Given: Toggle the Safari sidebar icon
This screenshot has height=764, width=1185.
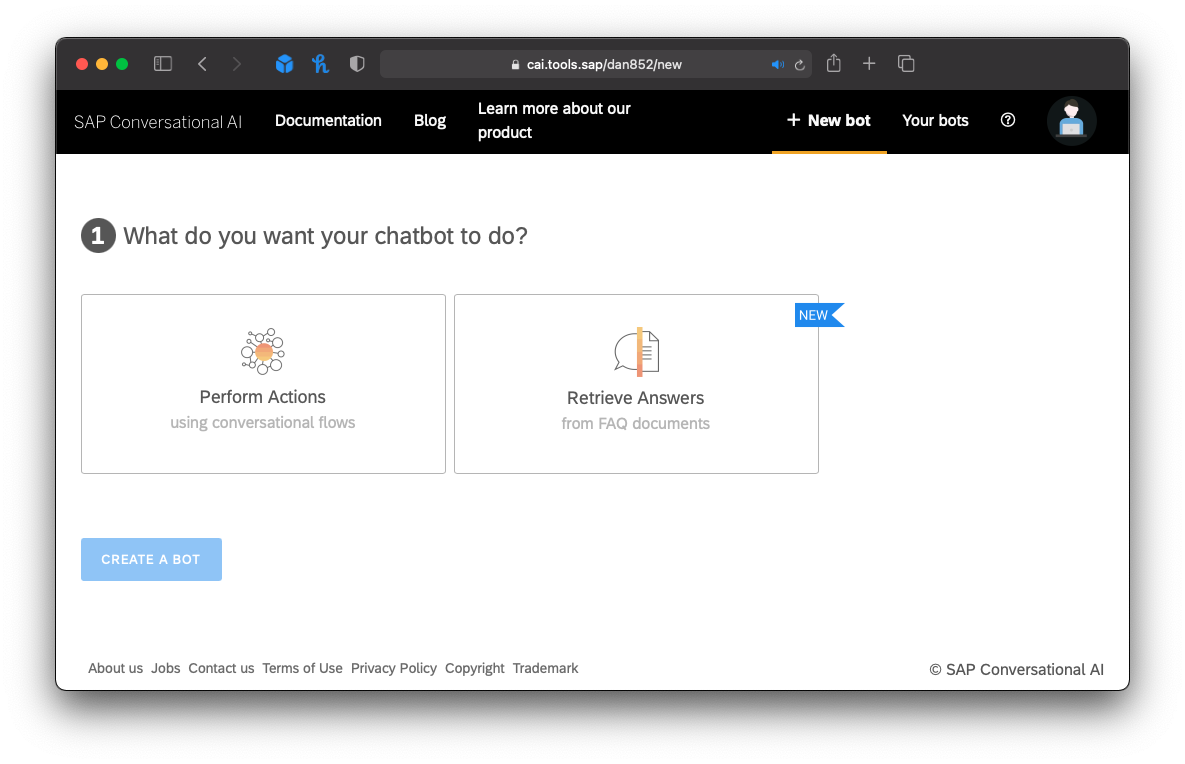Looking at the screenshot, I should (x=162, y=64).
